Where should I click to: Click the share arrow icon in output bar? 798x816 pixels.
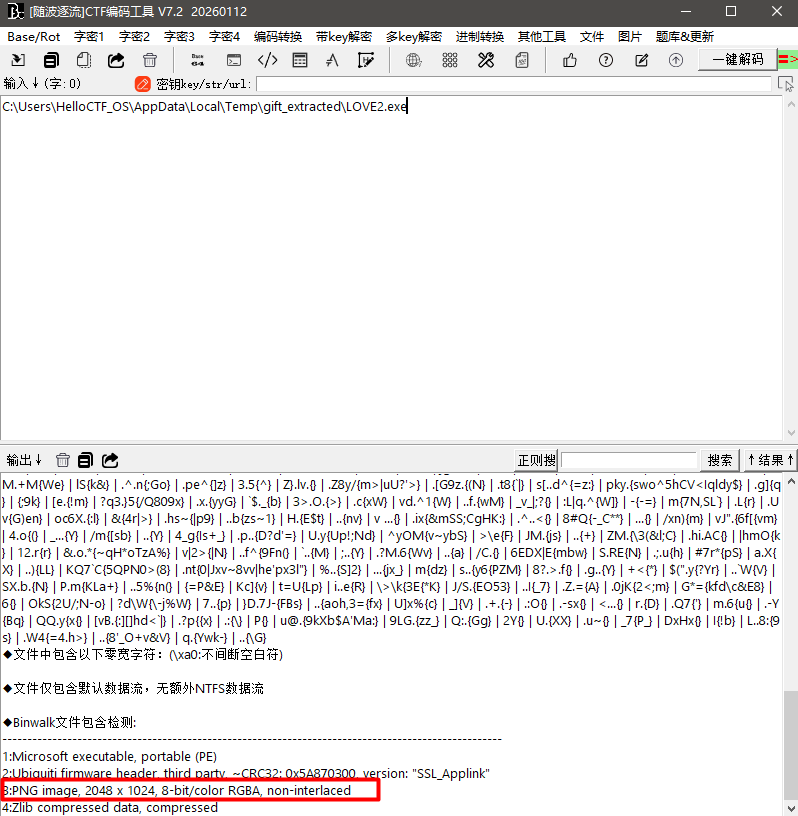coord(110,460)
